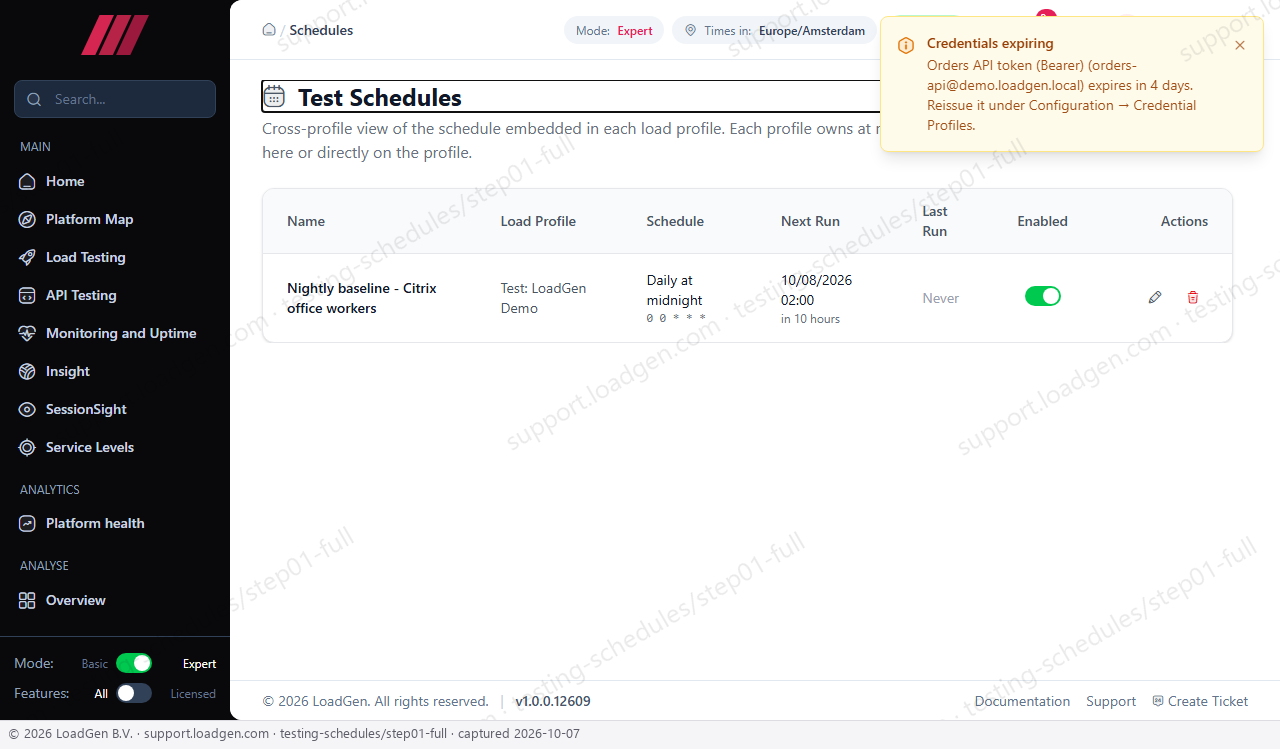Edit the Nightly baseline schedule with the pencil icon
The image size is (1280, 749).
coord(1155,297)
